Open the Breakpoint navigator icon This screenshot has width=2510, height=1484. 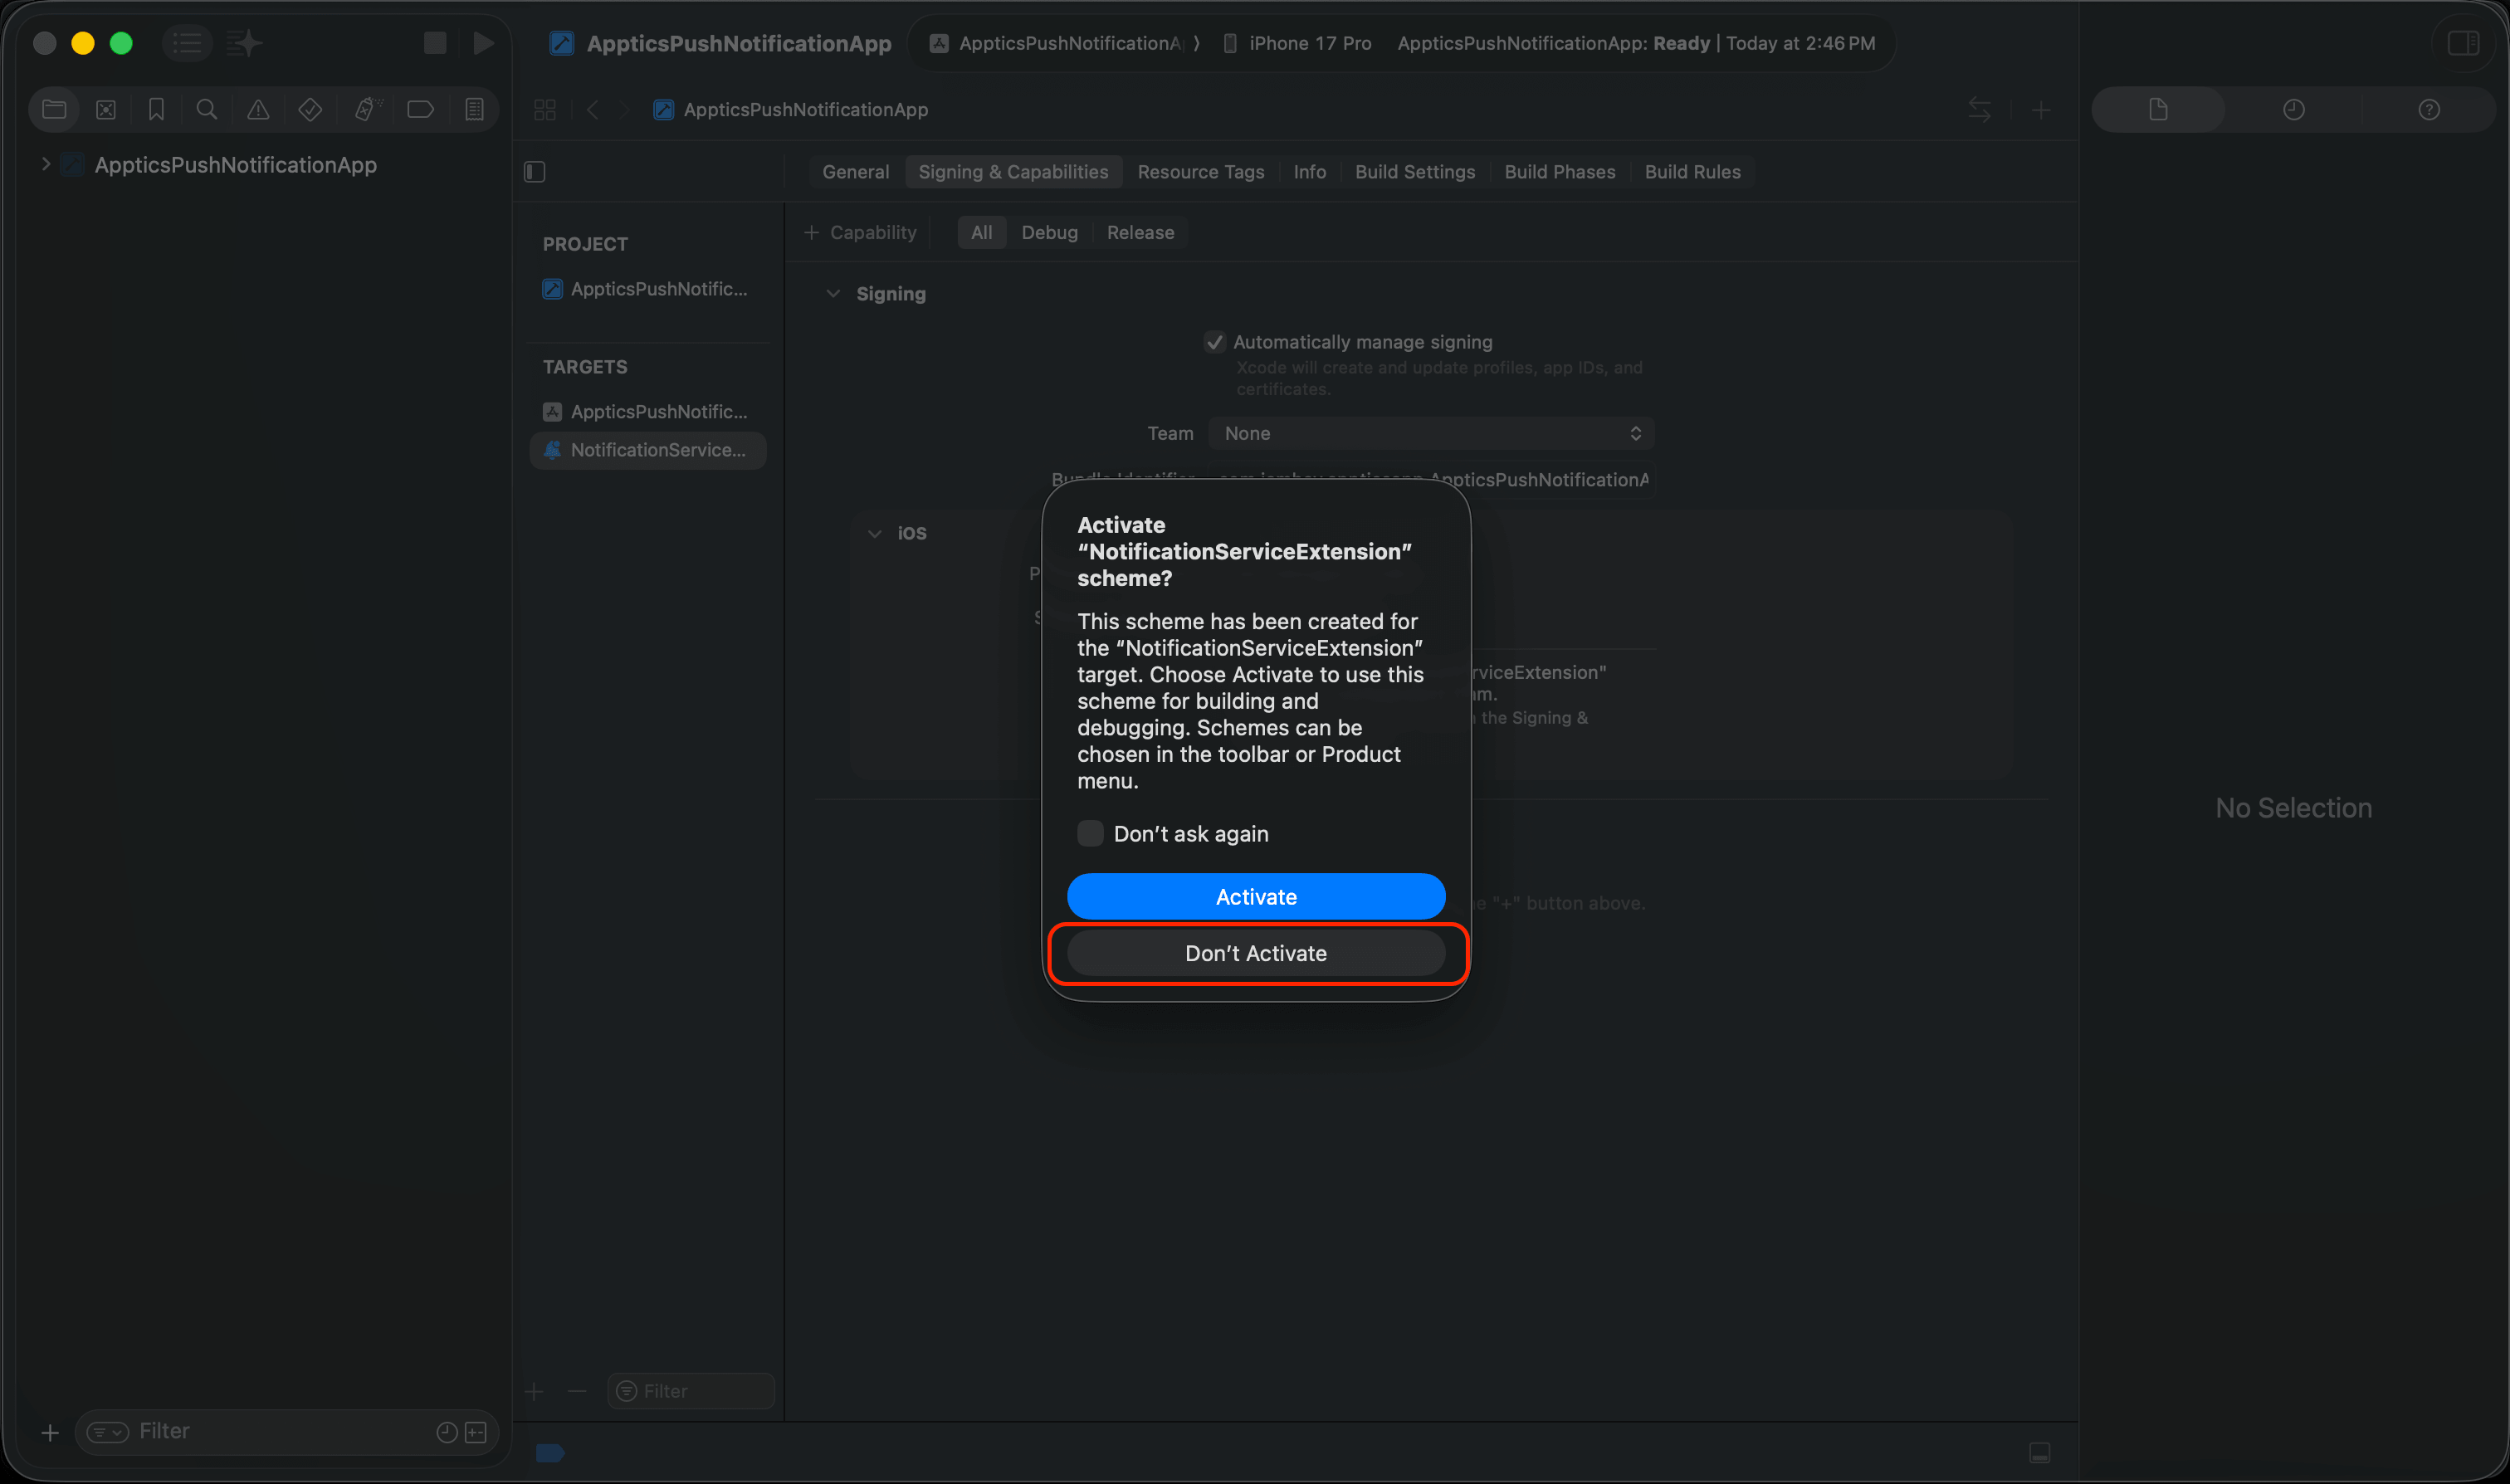pos(420,110)
